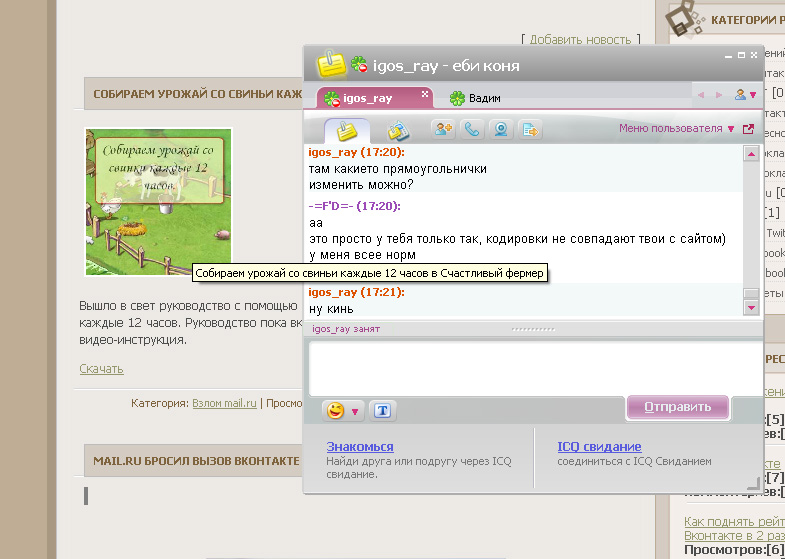Click the Добавить новость link on webpage
Screen dimensions: 785x559
580,40
